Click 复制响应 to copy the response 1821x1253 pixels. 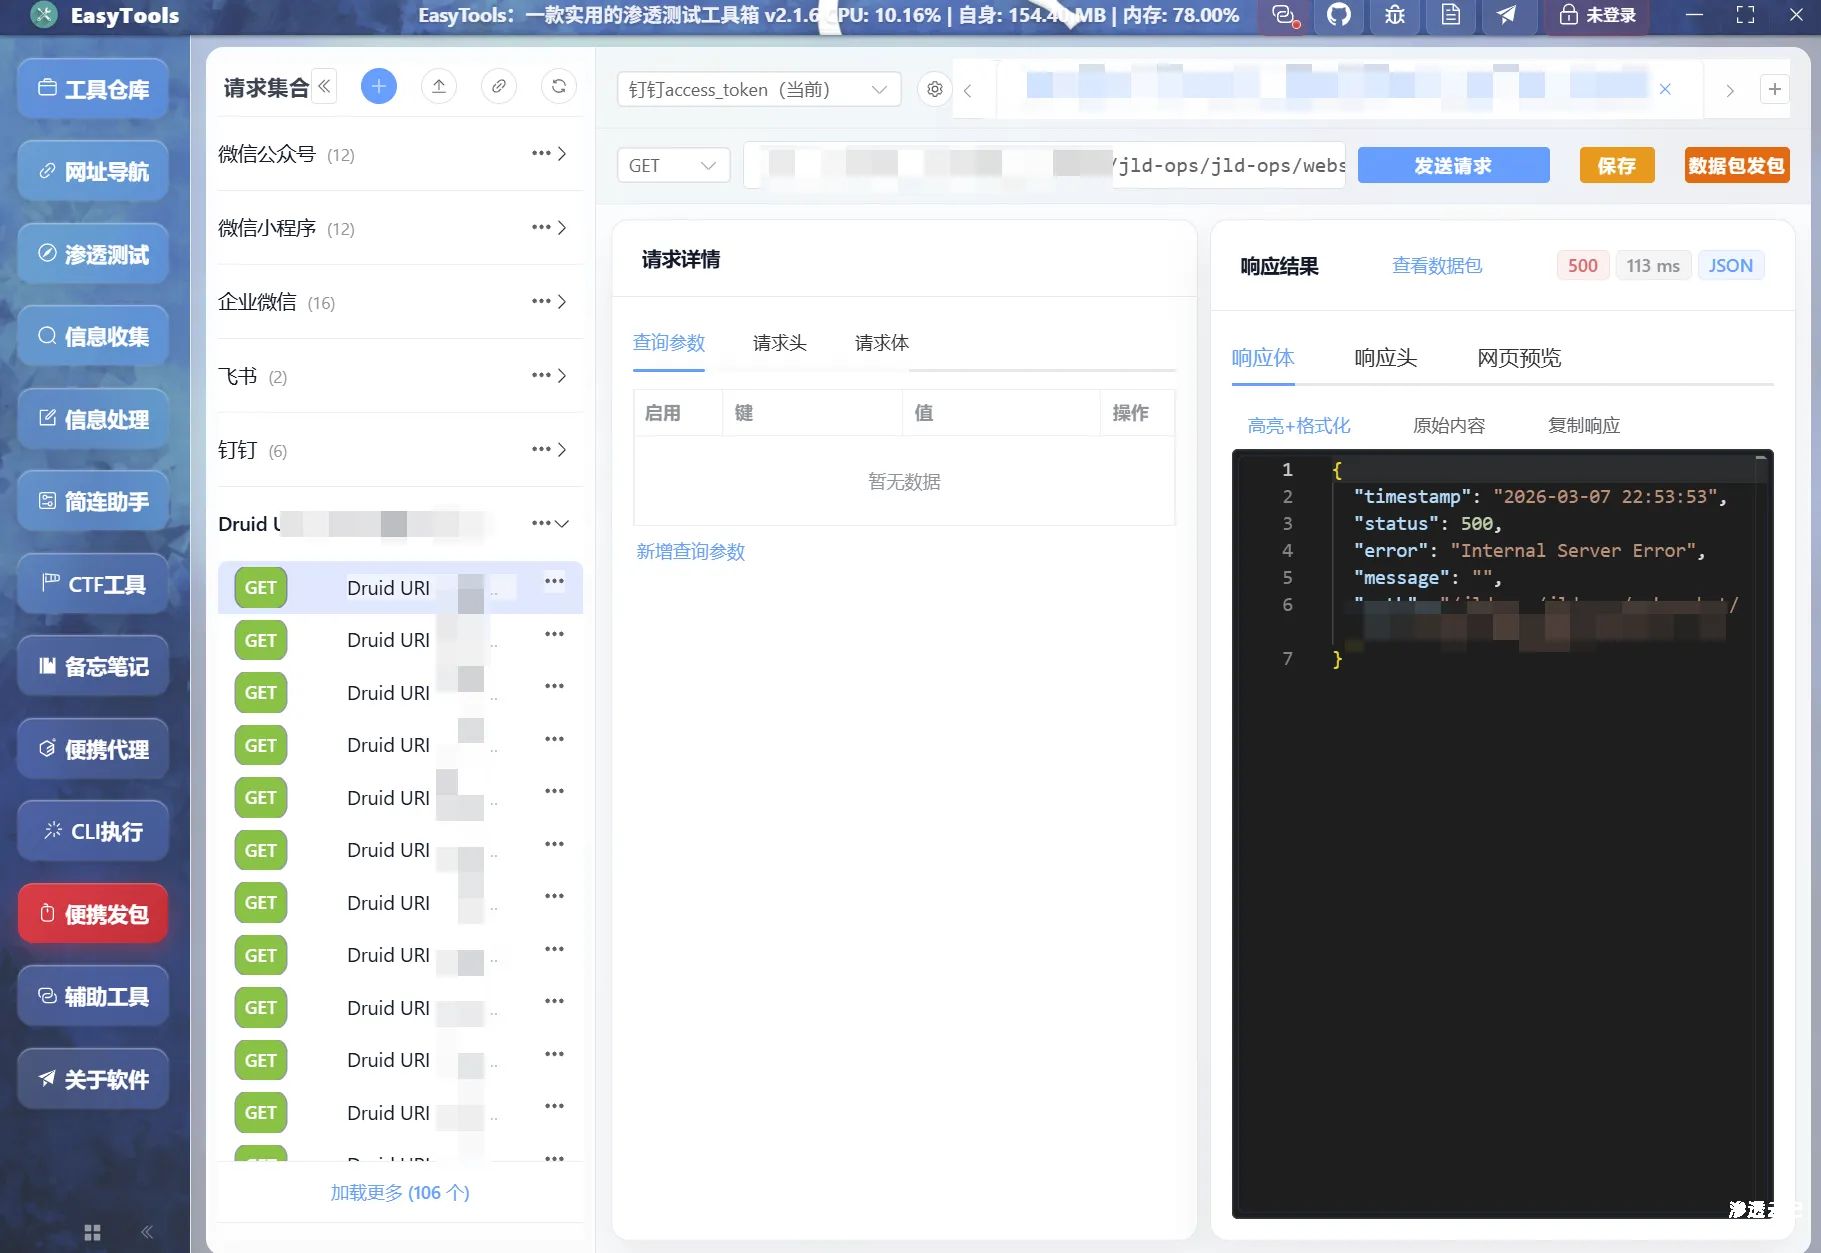click(1583, 425)
